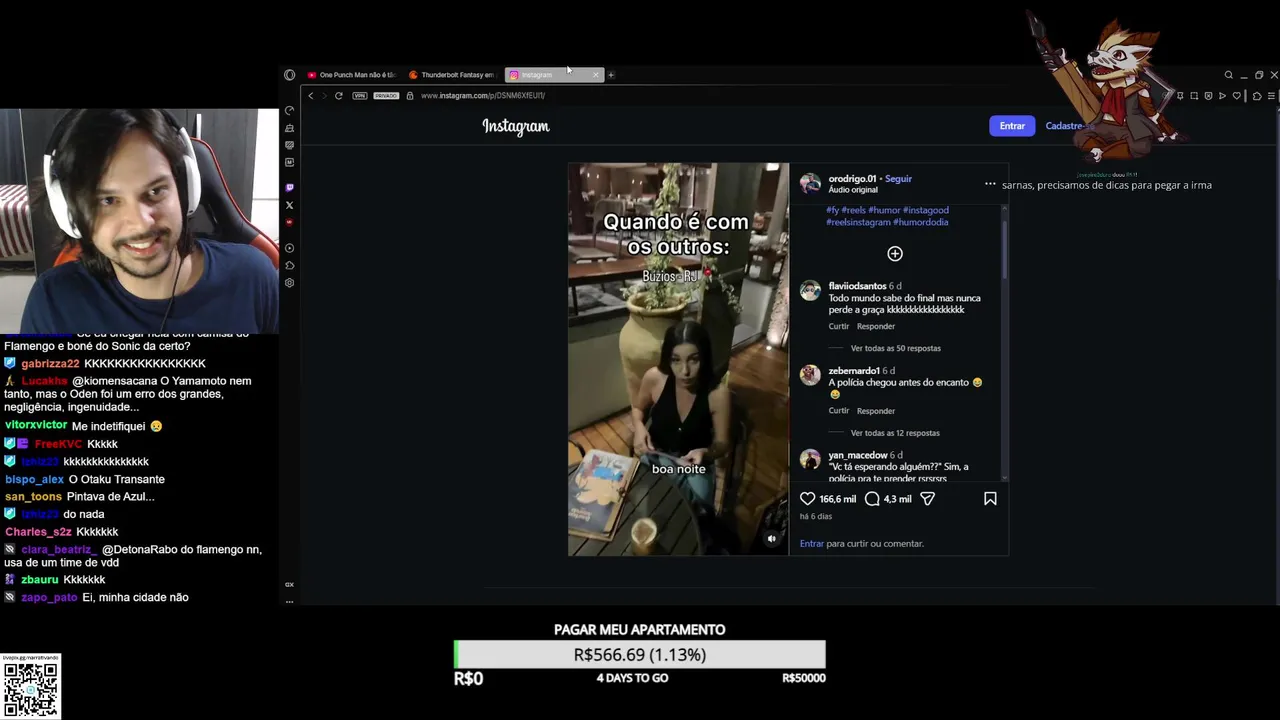Click bispo_alex chat username
This screenshot has height=720, width=1280.
(x=34, y=480)
